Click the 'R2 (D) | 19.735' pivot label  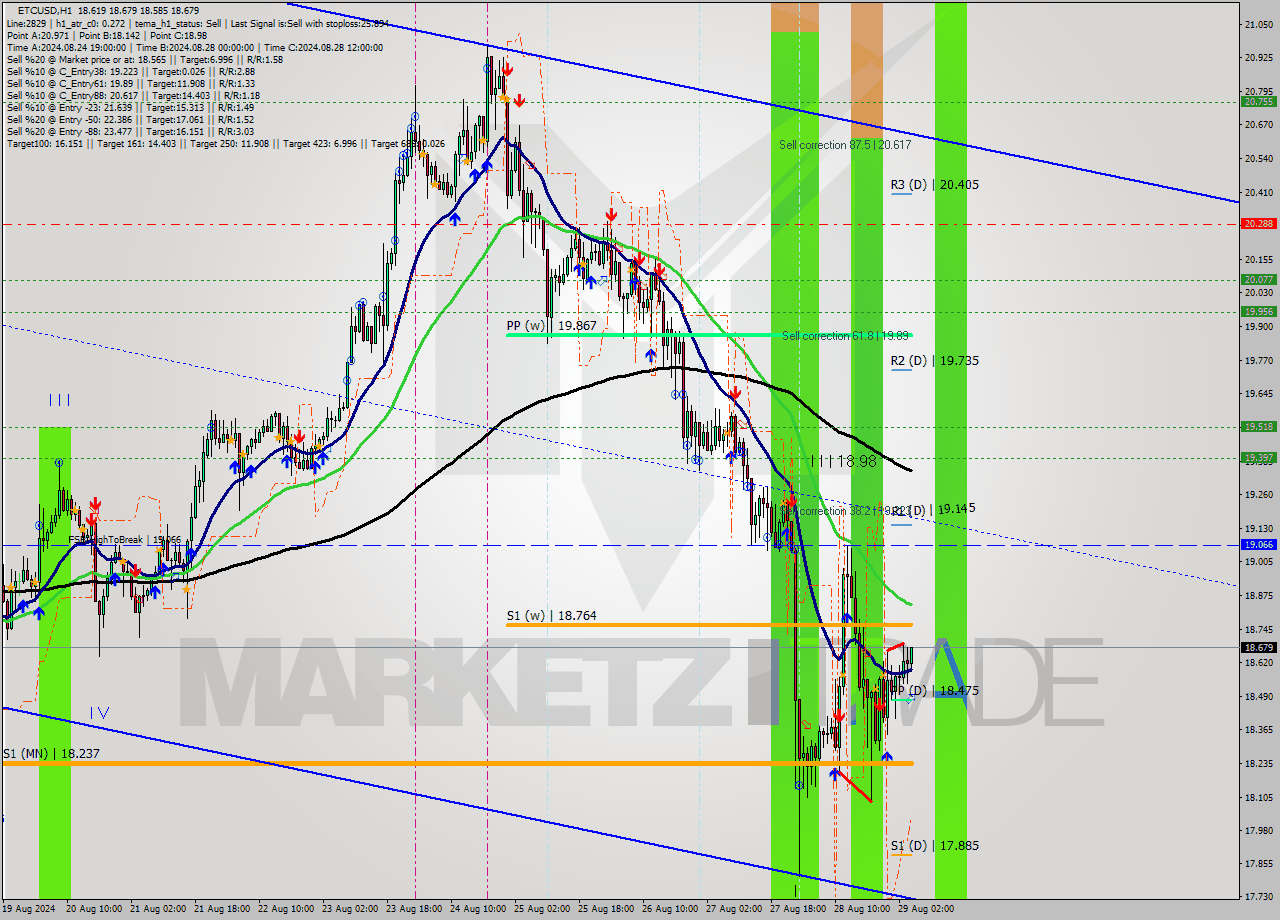[x=935, y=361]
